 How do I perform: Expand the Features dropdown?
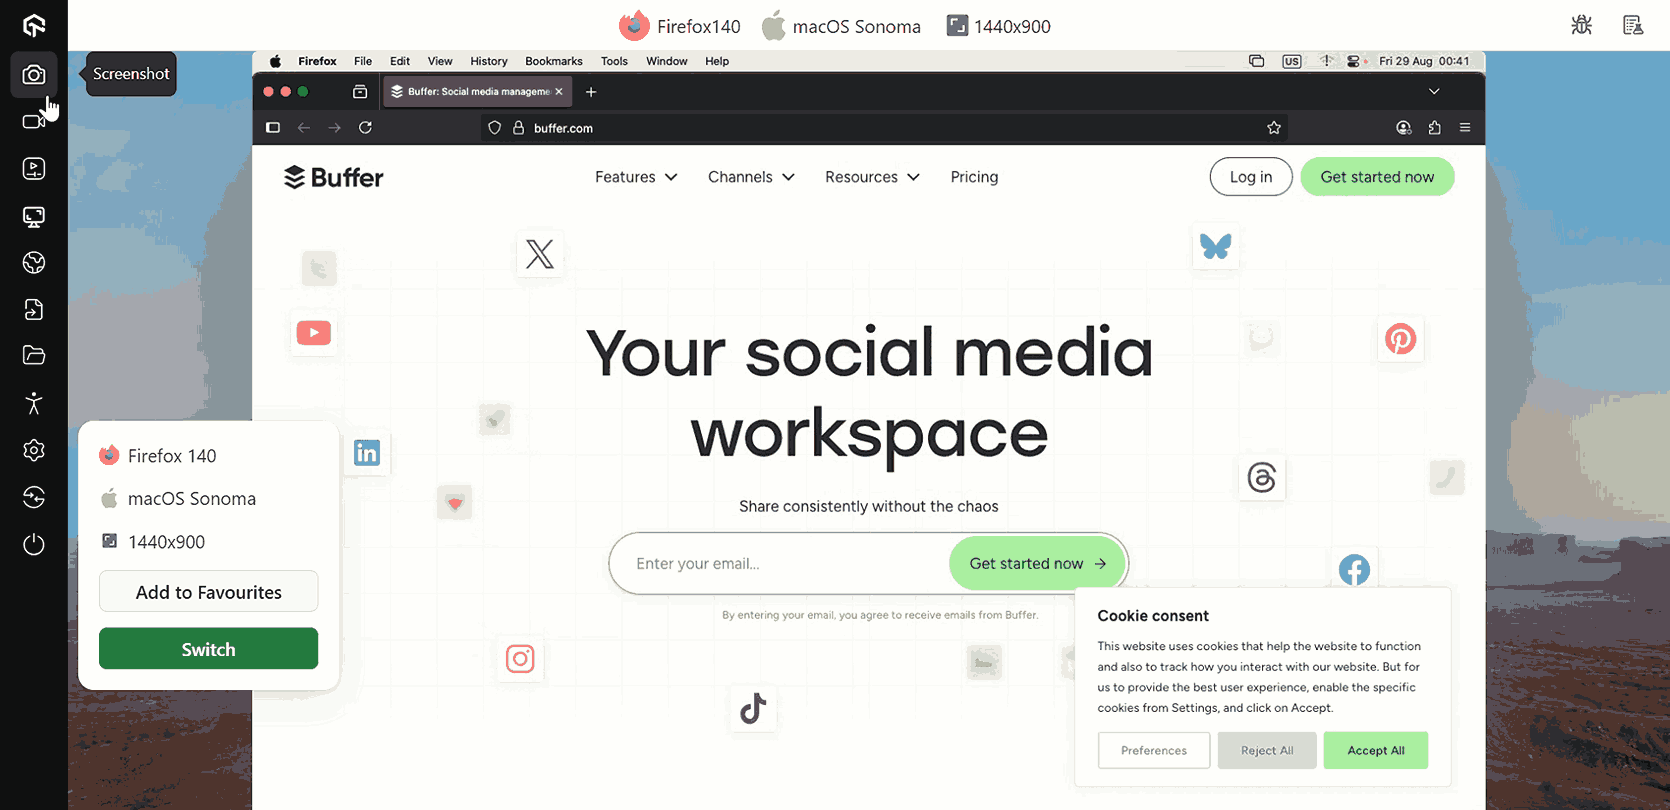(636, 177)
